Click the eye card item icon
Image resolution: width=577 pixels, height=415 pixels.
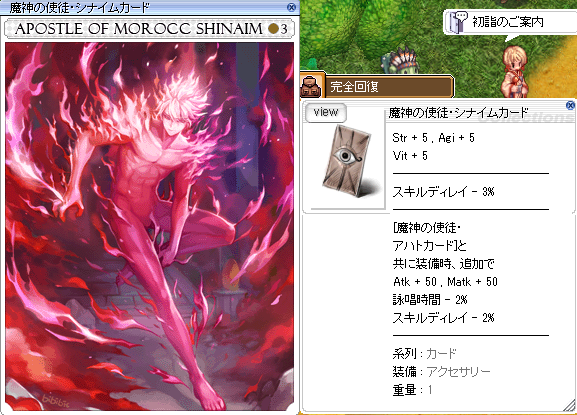pyautogui.click(x=348, y=161)
